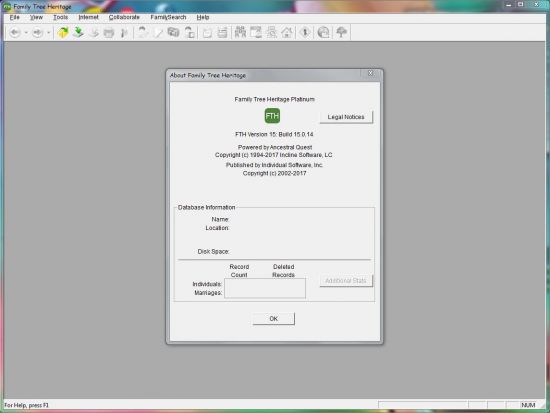Open the FamilySearch menu
The height and width of the screenshot is (413, 550).
pos(168,17)
